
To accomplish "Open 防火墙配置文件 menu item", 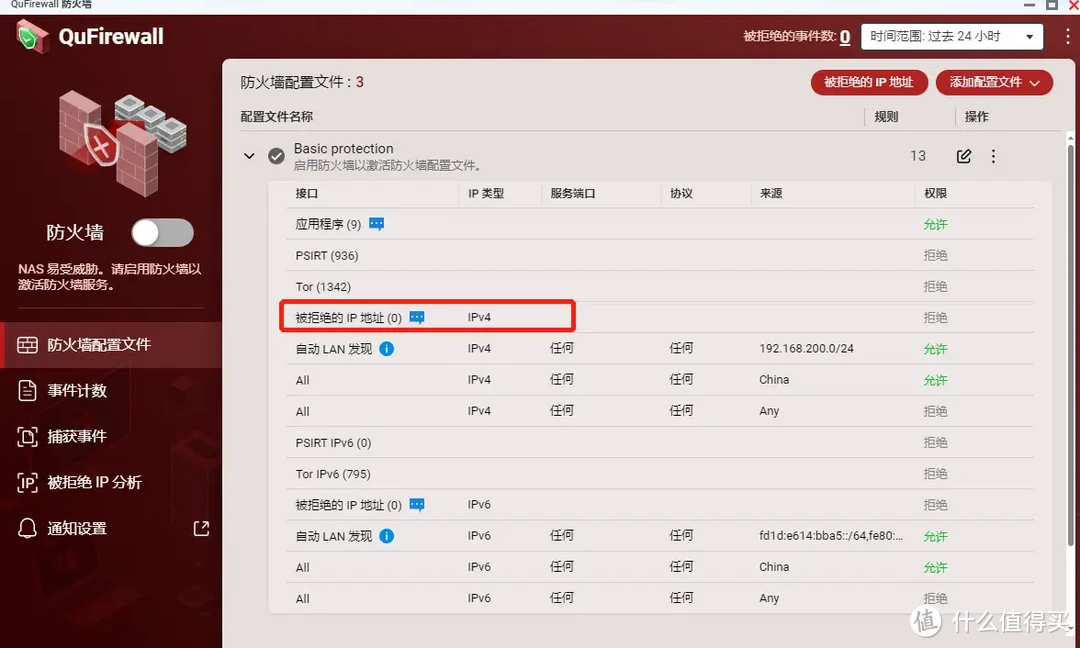I will [111, 345].
